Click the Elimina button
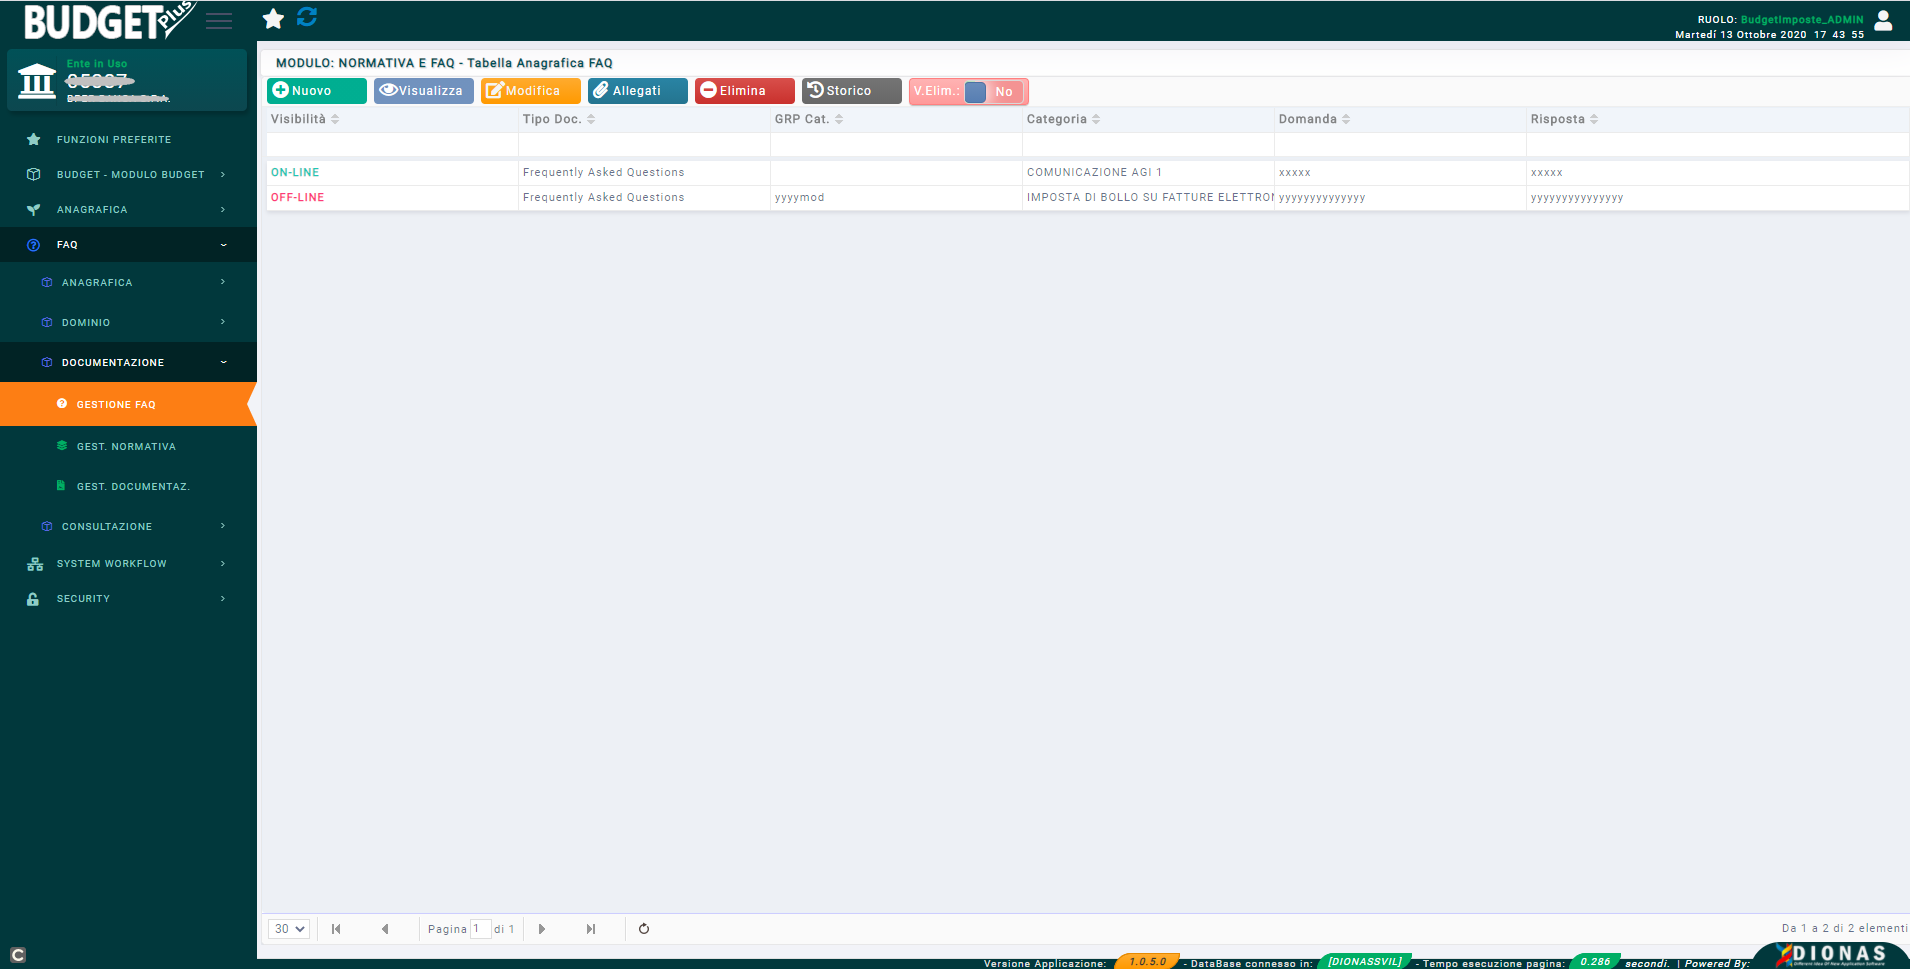Viewport: 1910px width, 969px height. pyautogui.click(x=745, y=91)
